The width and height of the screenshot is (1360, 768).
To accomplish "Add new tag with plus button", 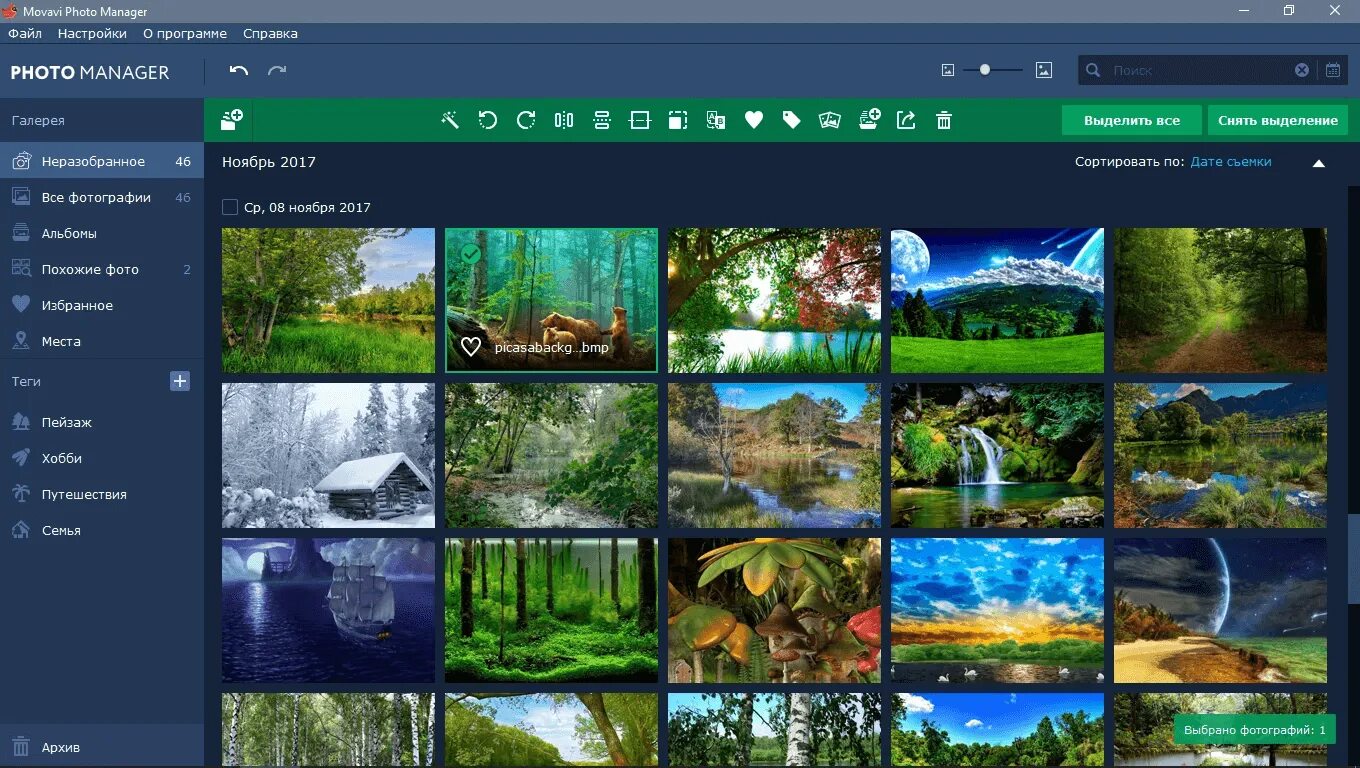I will pyautogui.click(x=180, y=381).
